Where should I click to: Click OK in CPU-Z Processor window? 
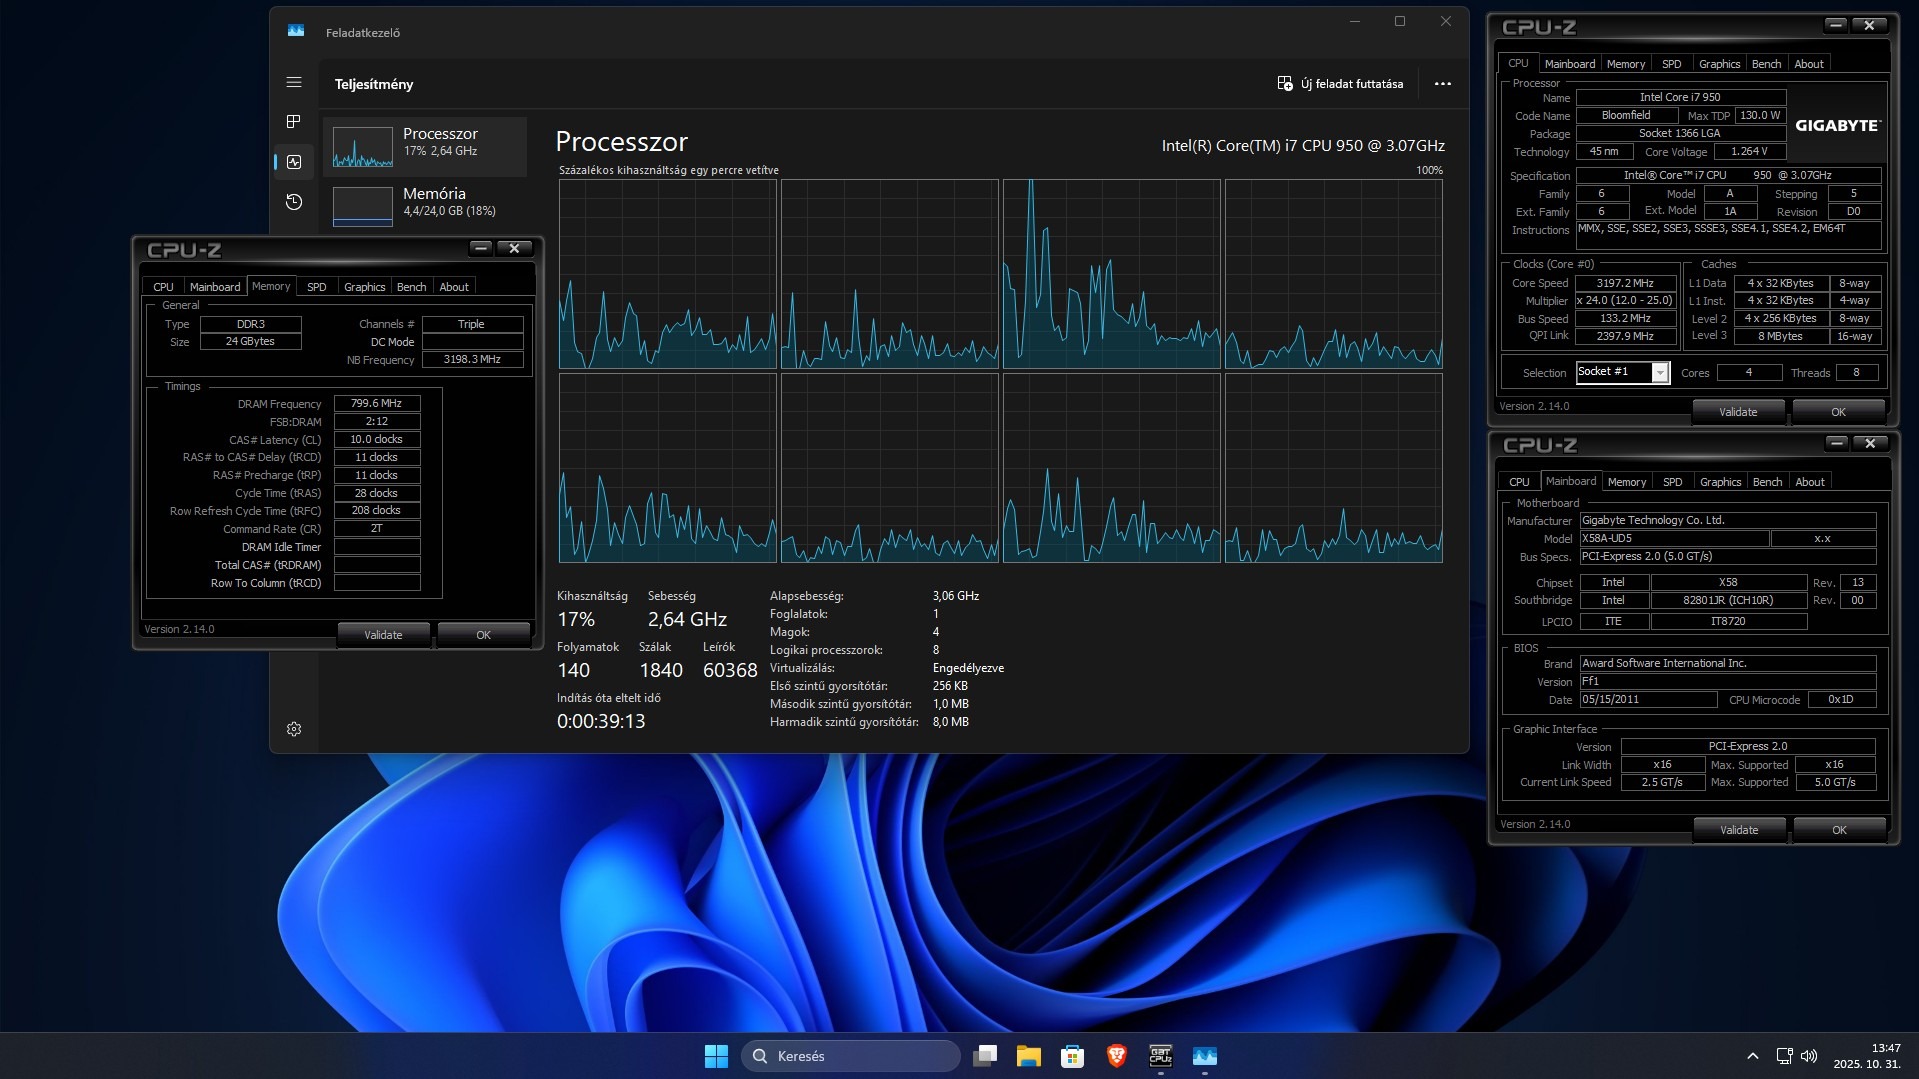tap(1838, 412)
